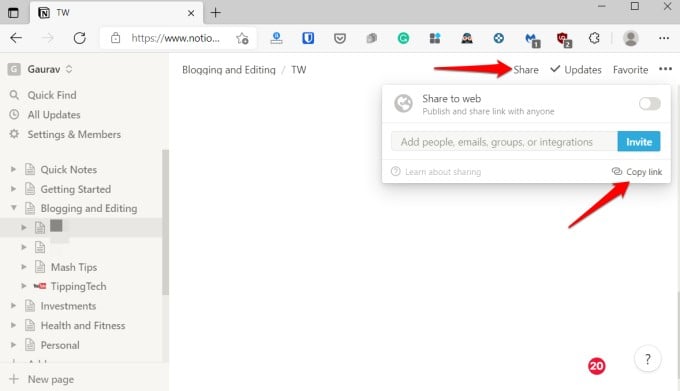Open the Updates menu
The image size is (680, 391).
click(576, 69)
